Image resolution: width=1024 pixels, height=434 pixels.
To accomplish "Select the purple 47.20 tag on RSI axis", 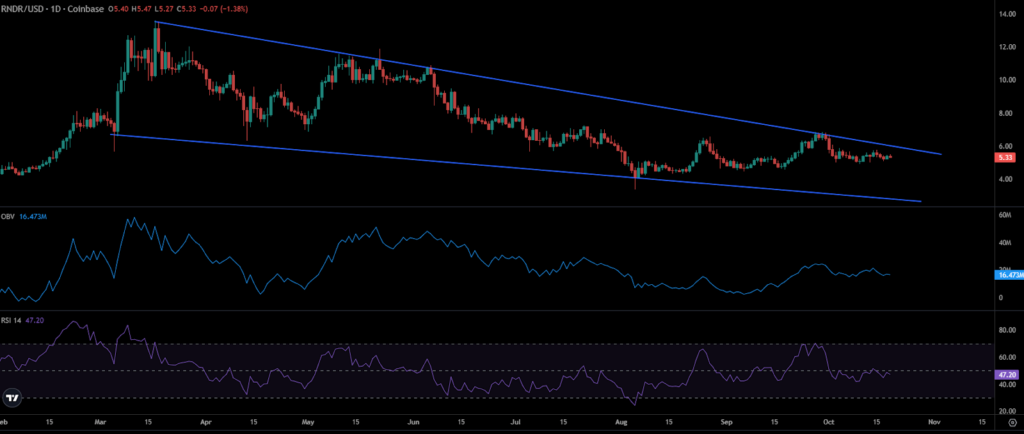I will [x=1006, y=375].
